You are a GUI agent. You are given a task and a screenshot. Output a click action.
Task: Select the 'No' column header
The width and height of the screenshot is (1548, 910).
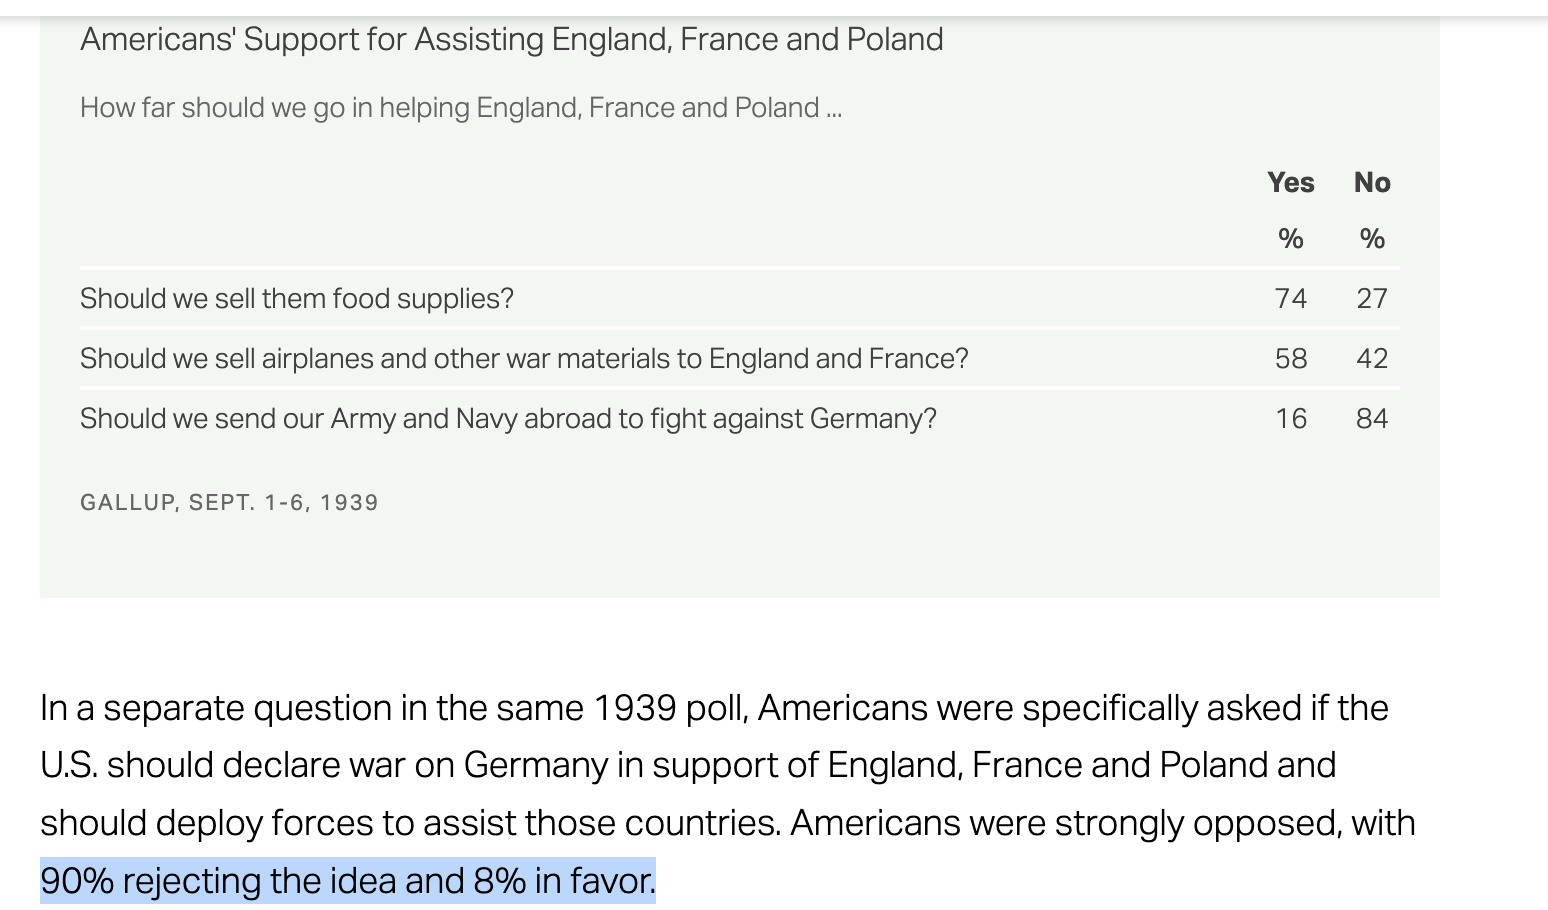coord(1372,182)
